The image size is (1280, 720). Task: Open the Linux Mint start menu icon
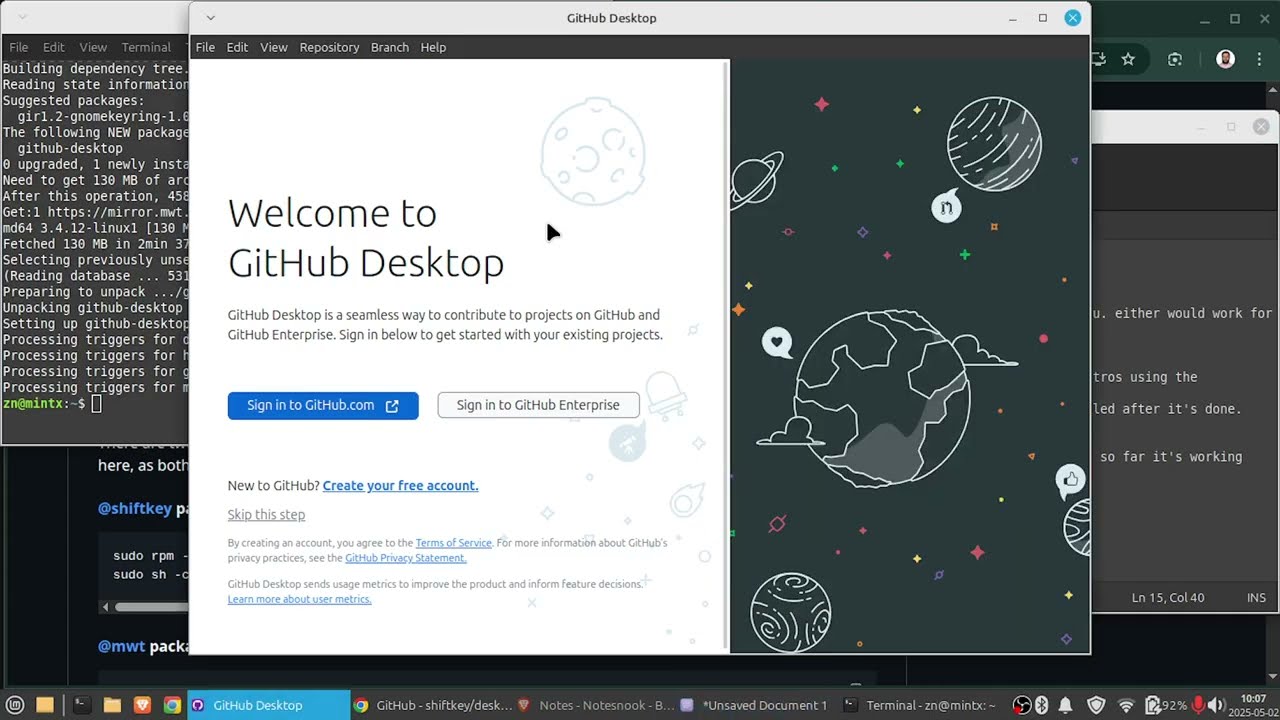coord(15,705)
